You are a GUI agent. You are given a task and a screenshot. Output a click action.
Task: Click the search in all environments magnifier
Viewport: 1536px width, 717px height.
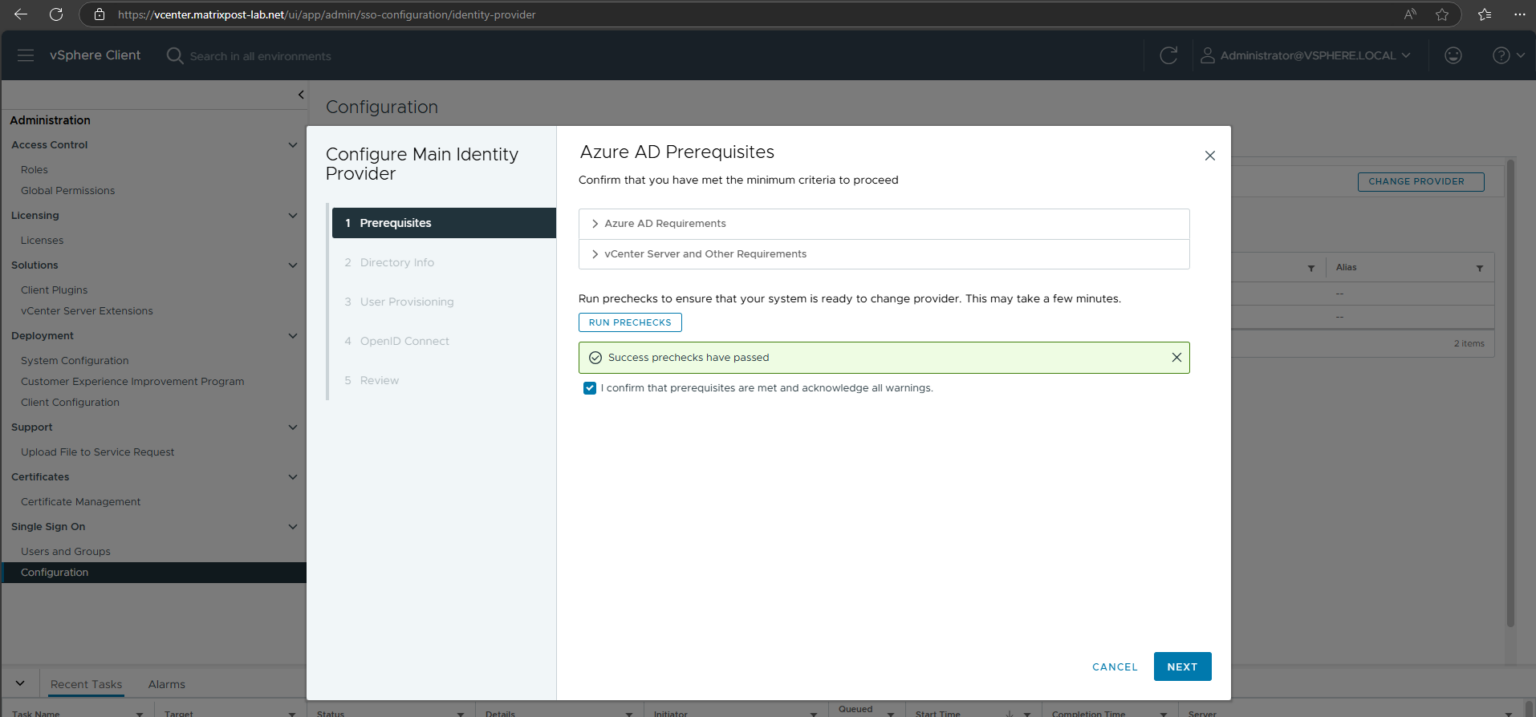[174, 55]
